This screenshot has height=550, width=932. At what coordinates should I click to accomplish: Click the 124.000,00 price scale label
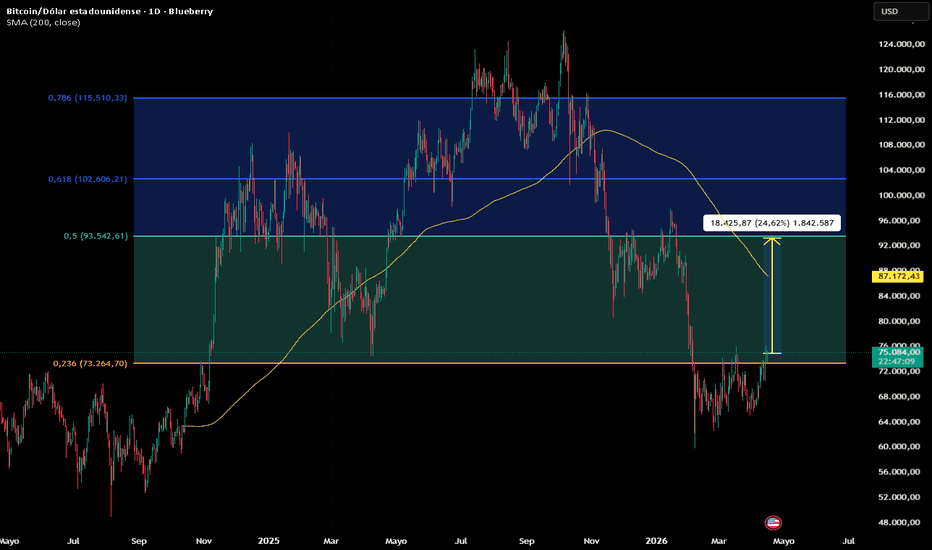[x=901, y=44]
